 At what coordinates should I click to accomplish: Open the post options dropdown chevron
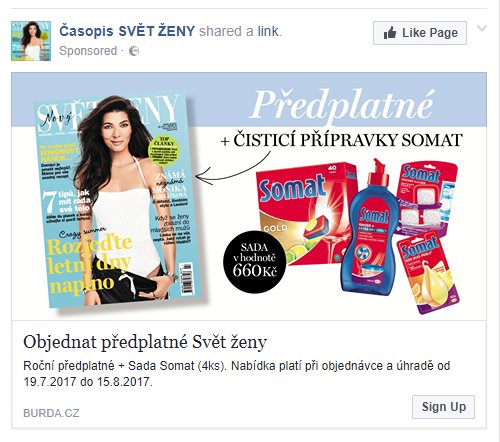point(482,28)
